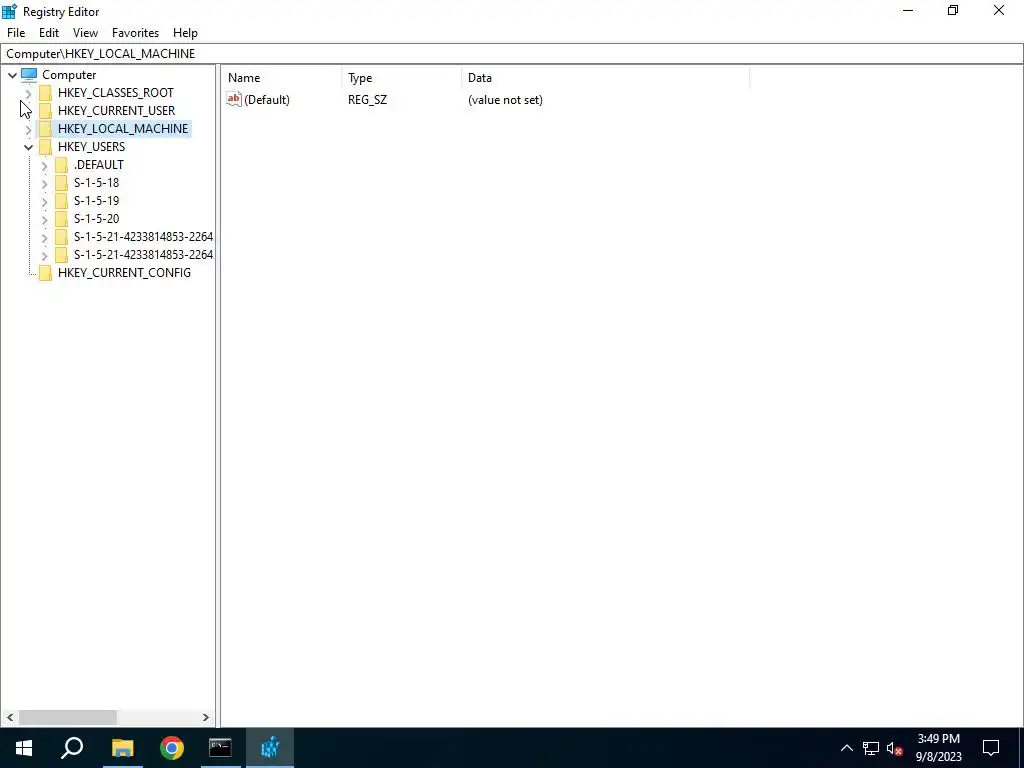Expand the S-1-5-20 subkey
This screenshot has height=768, width=1024.
tap(44, 219)
